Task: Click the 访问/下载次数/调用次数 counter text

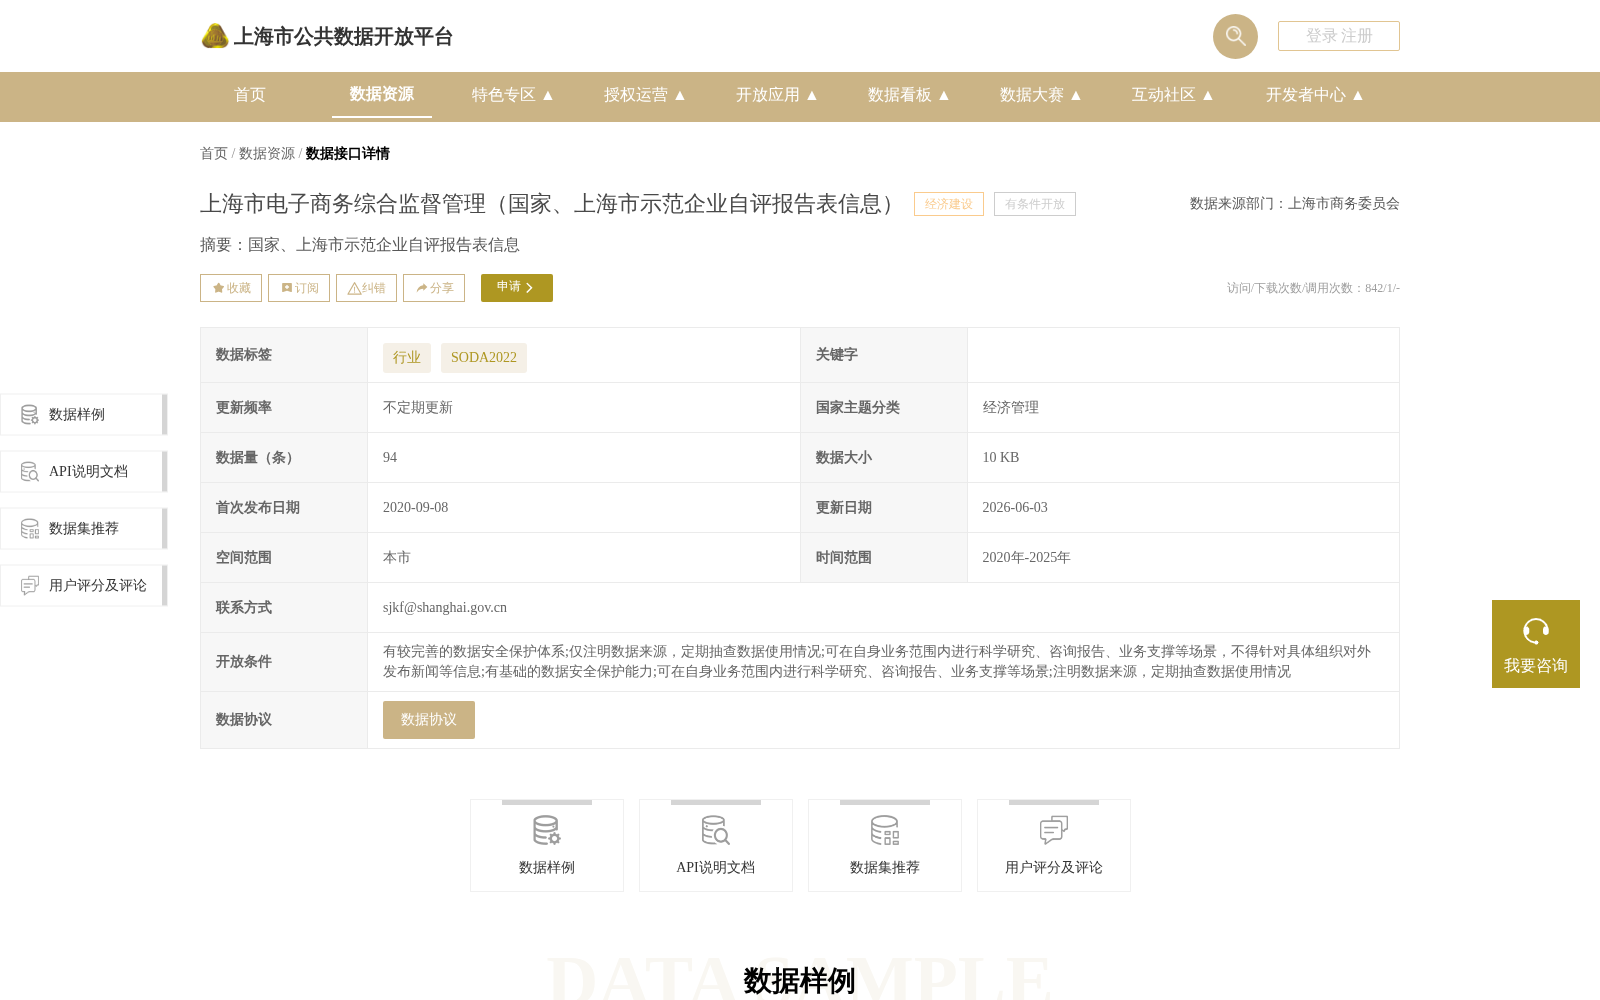Action: tap(1314, 288)
